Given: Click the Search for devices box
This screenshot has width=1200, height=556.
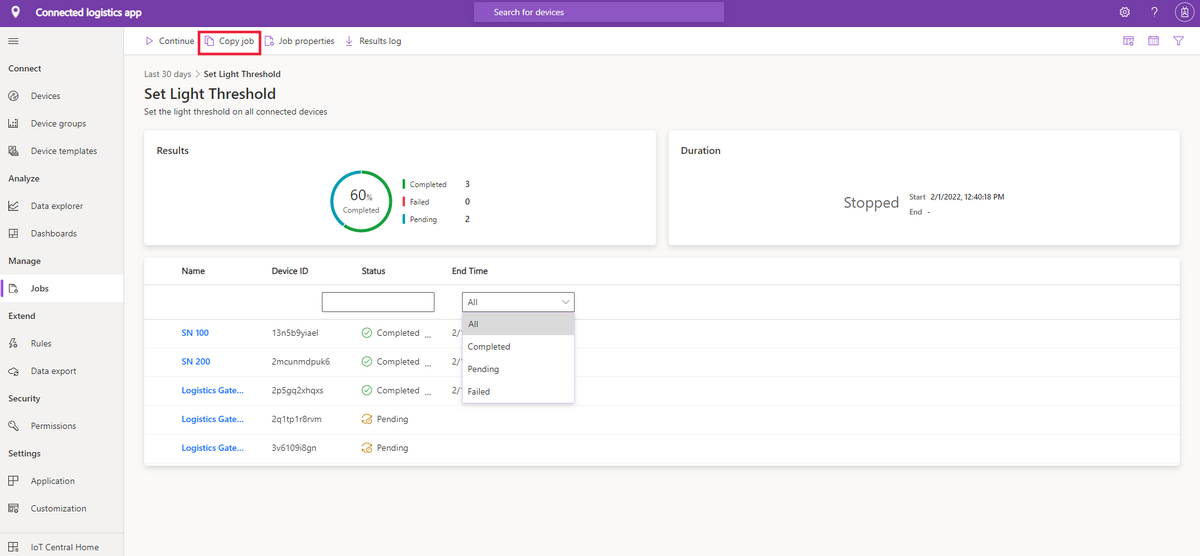Looking at the screenshot, I should pyautogui.click(x=598, y=12).
